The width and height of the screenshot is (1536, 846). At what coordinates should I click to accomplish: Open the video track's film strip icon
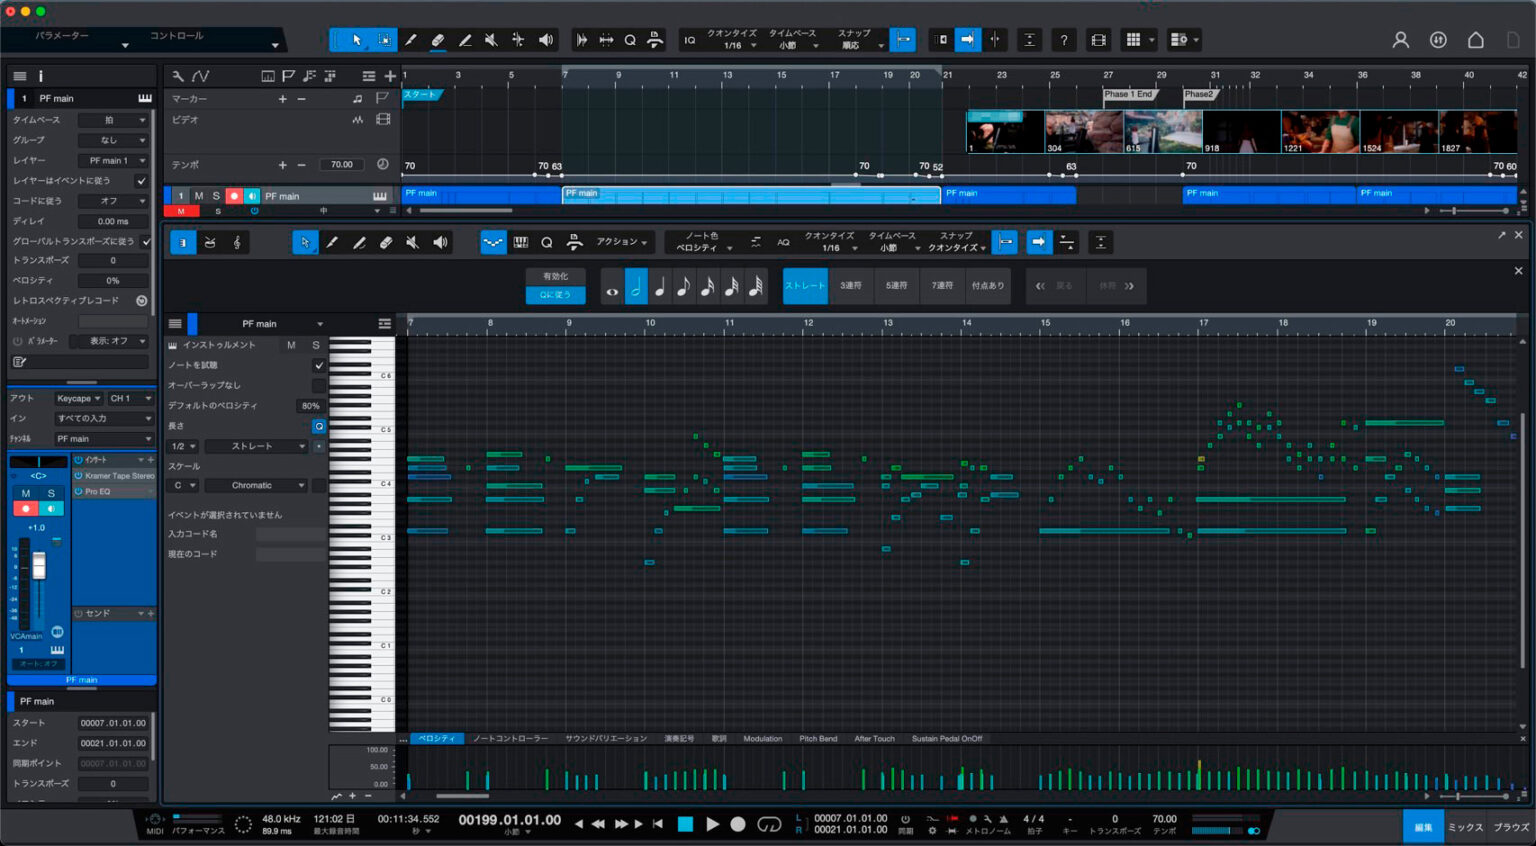pos(383,119)
